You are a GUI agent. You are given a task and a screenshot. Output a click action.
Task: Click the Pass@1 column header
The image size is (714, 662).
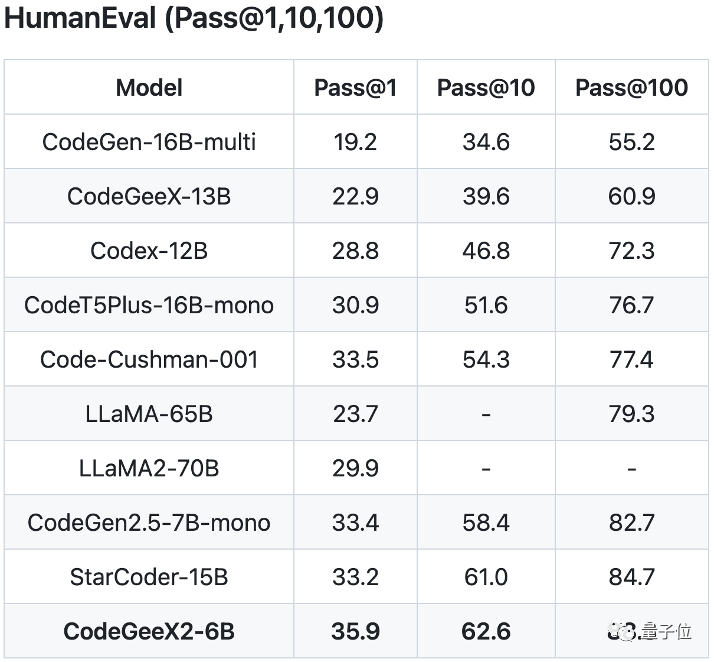(355, 87)
